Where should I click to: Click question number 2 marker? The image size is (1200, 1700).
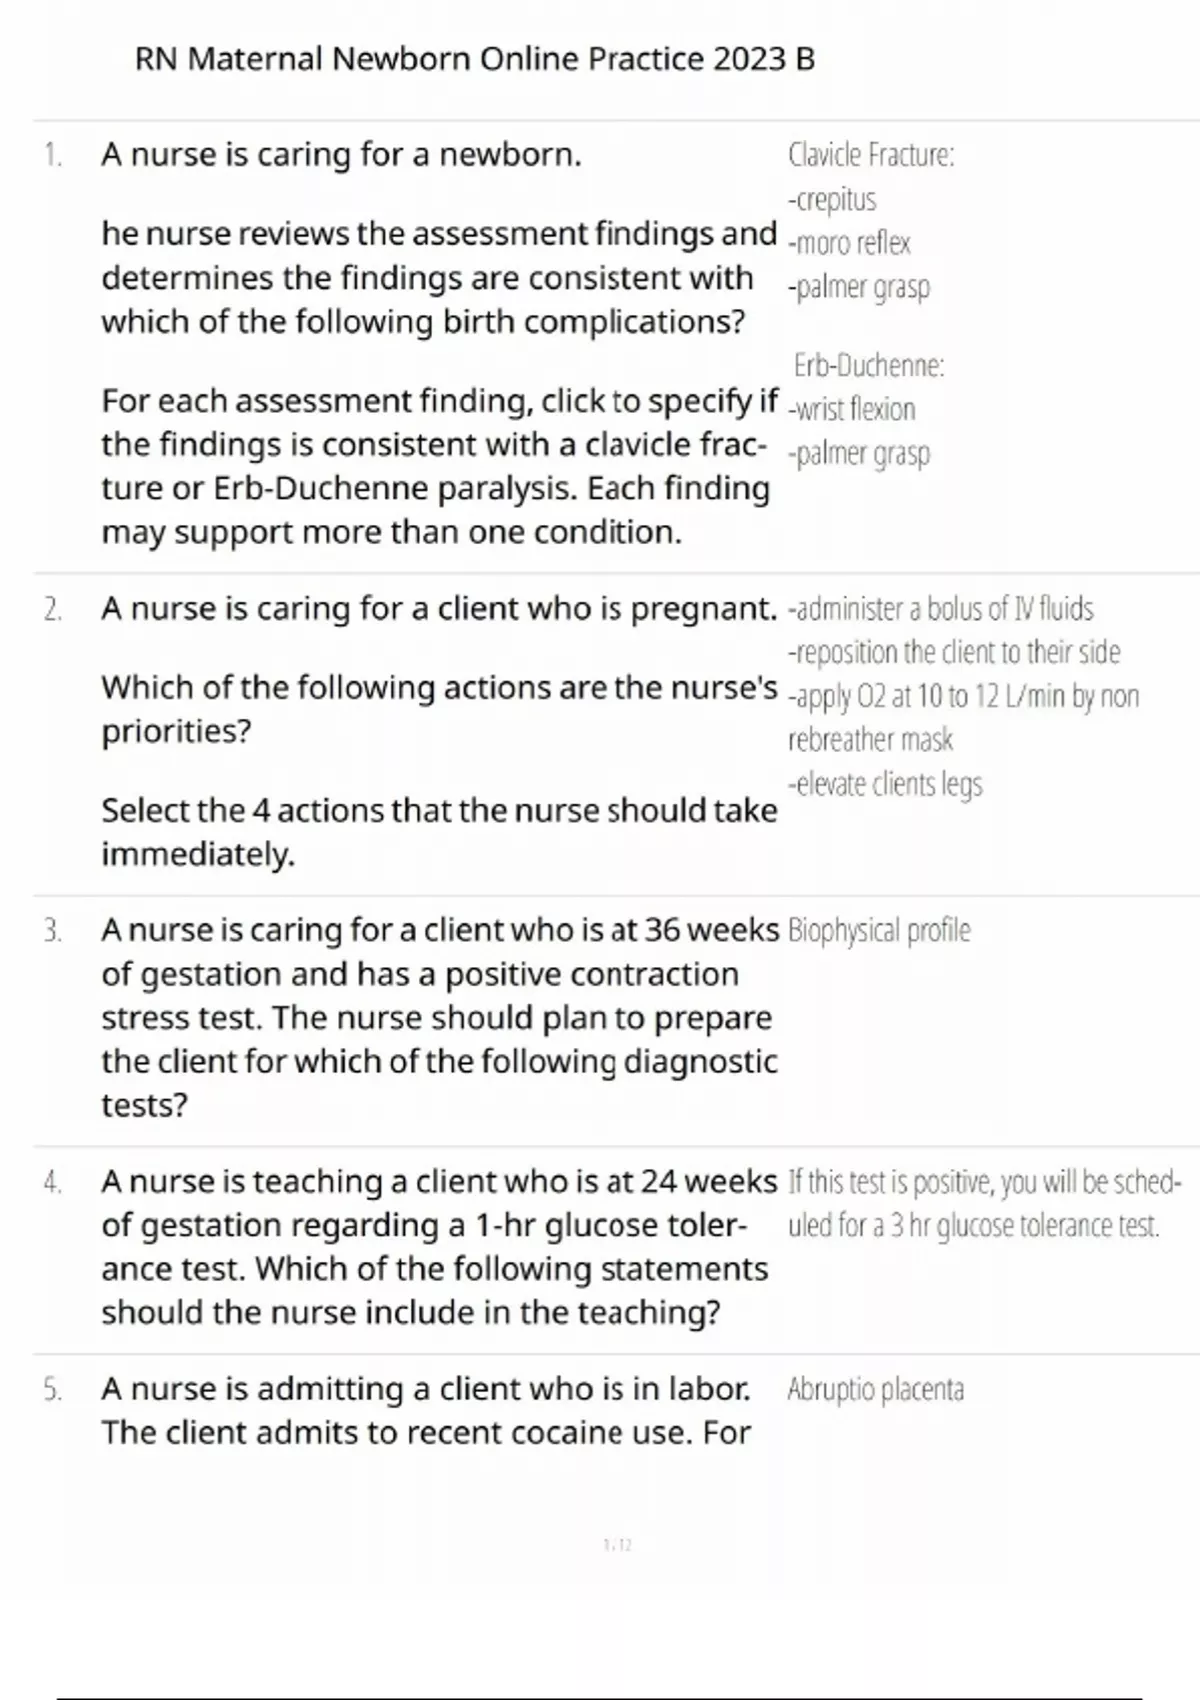[x=52, y=609]
